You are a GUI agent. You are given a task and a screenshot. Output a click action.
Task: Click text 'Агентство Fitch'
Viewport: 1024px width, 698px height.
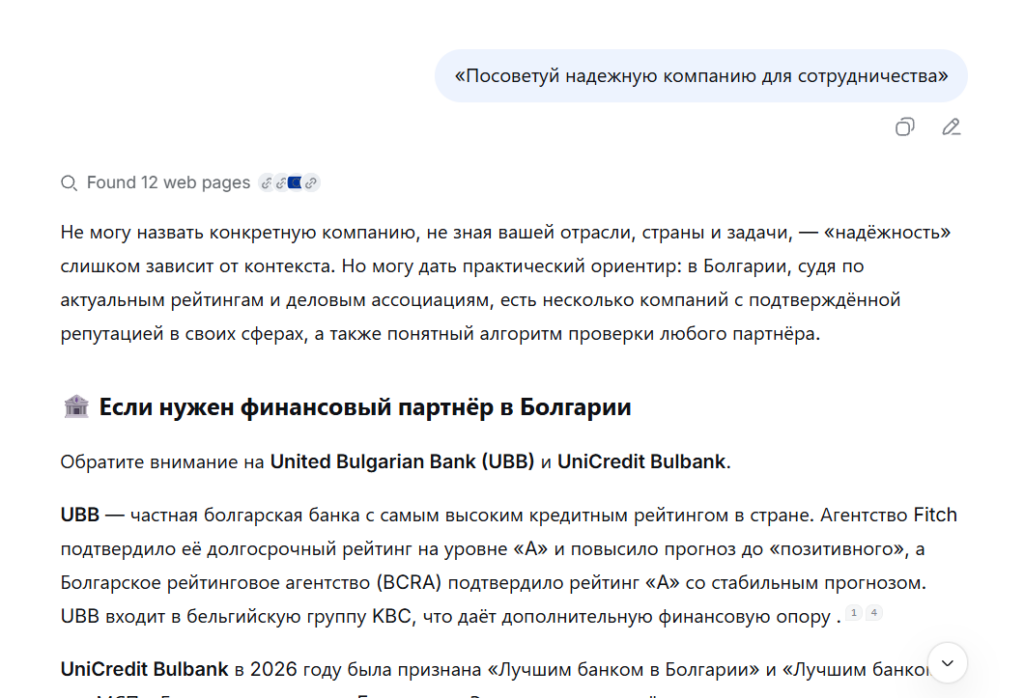pyautogui.click(x=888, y=515)
